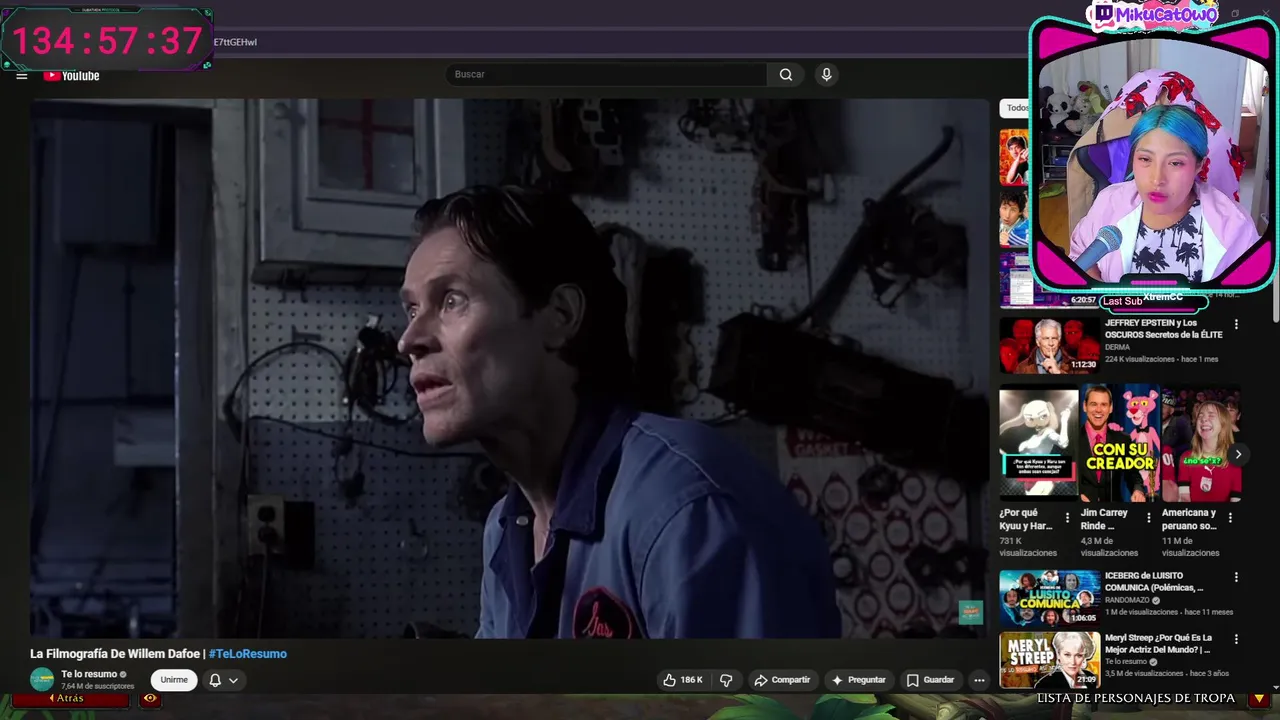Viewport: 1280px width, 720px height.
Task: Open options for ¿Por qué Kyuu short
Action: (1067, 518)
